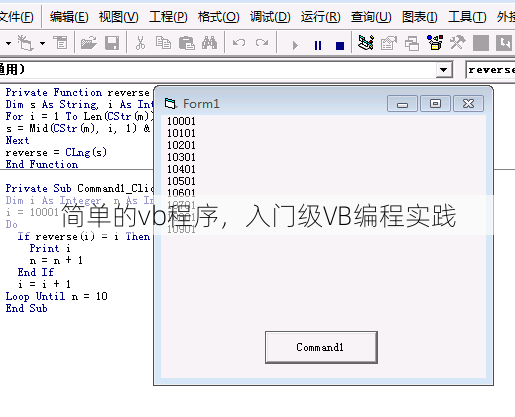
Task: Click the Form1 title bar text
Action: click(201, 104)
